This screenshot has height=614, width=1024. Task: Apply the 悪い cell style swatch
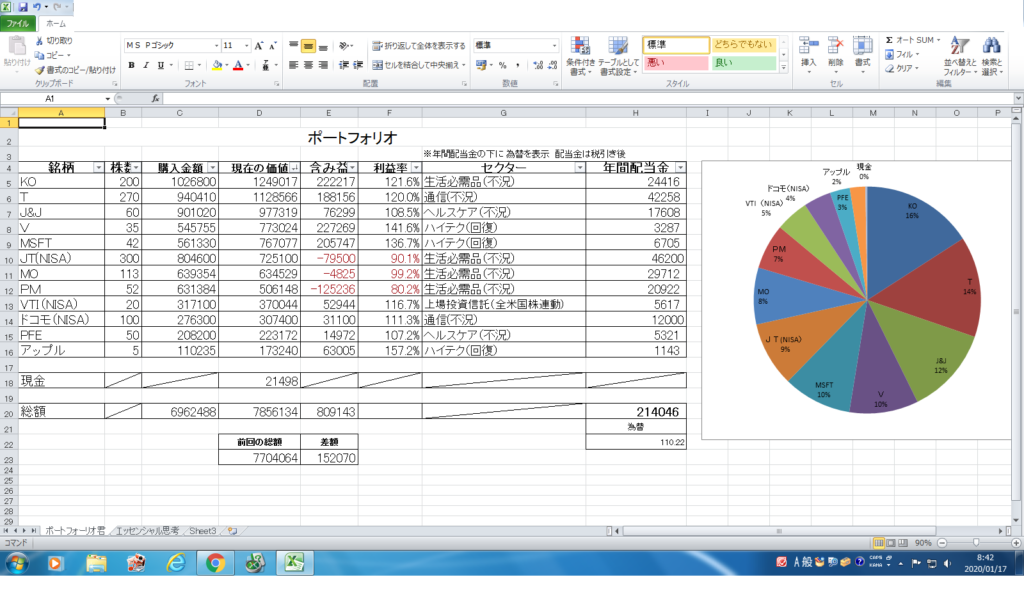675,63
